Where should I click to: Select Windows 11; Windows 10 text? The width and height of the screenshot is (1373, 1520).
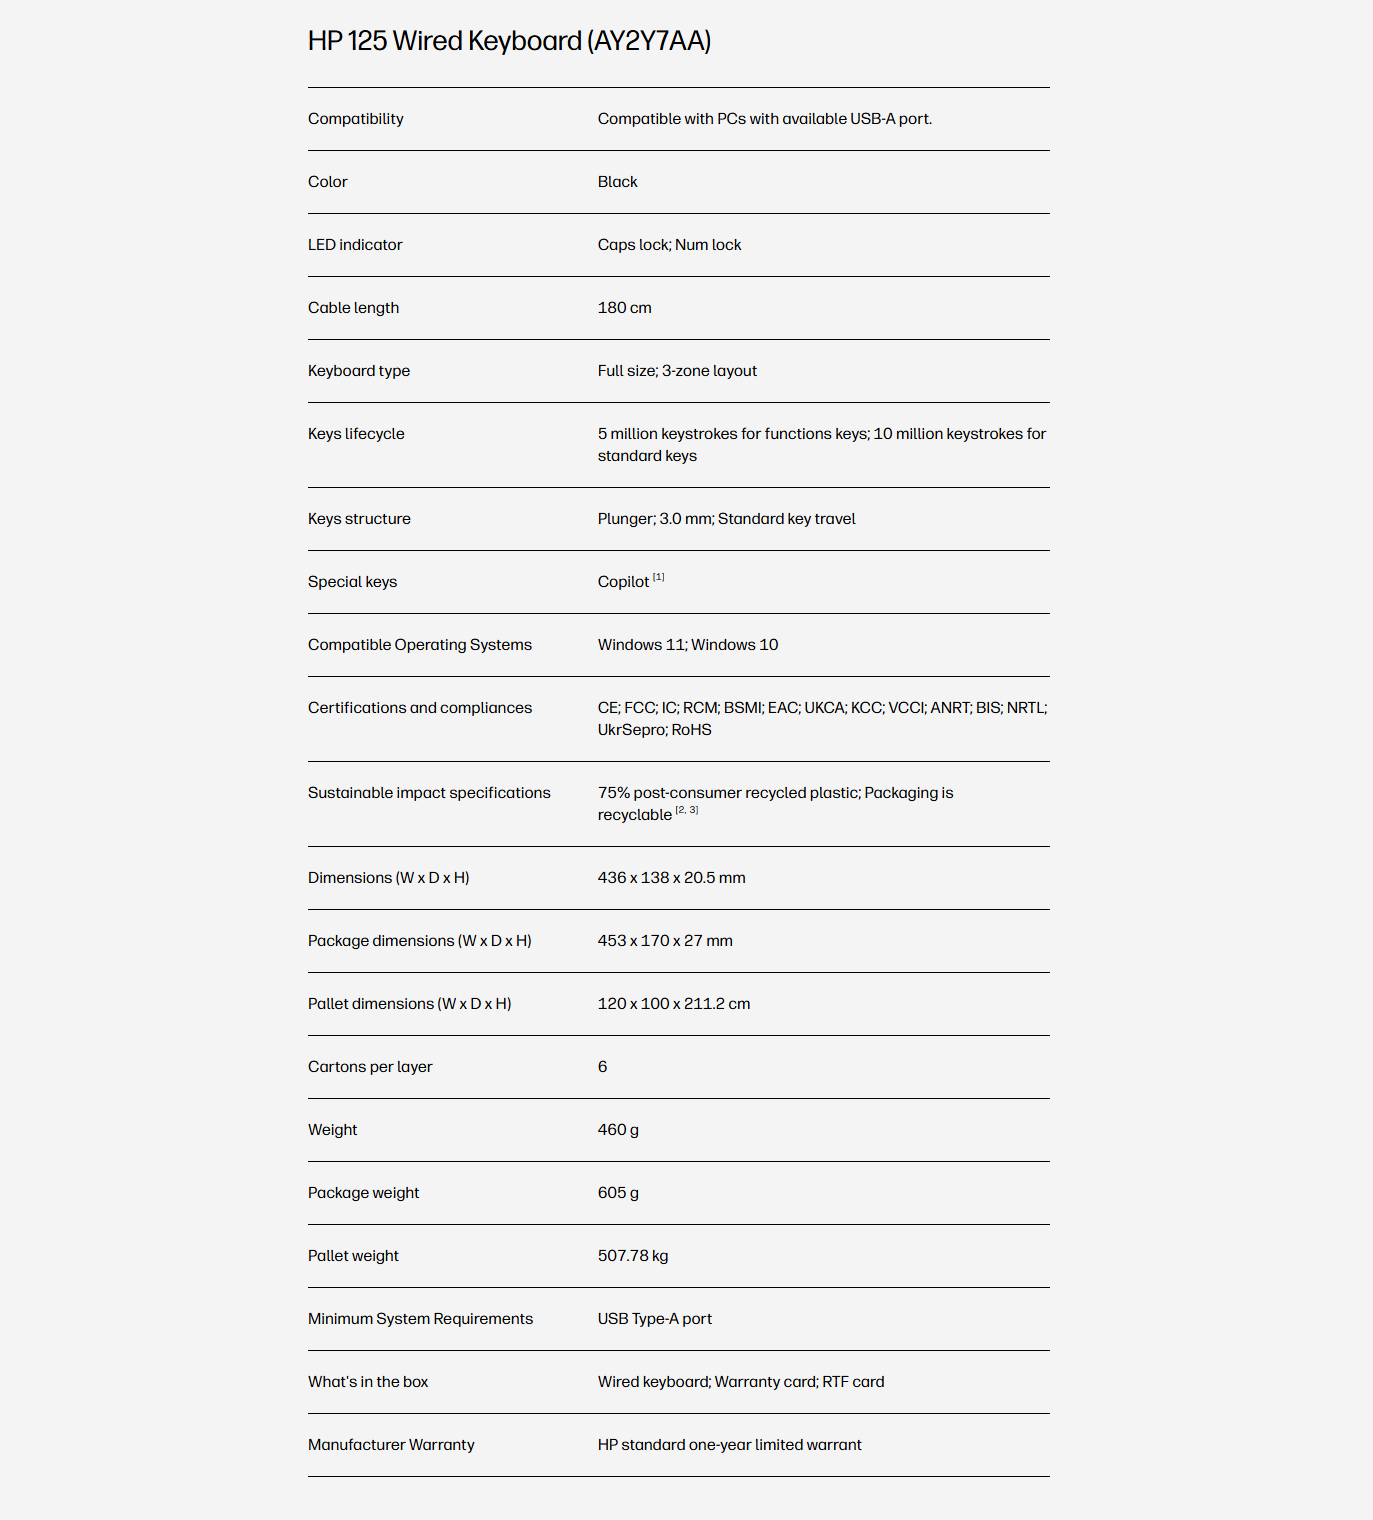click(x=688, y=645)
